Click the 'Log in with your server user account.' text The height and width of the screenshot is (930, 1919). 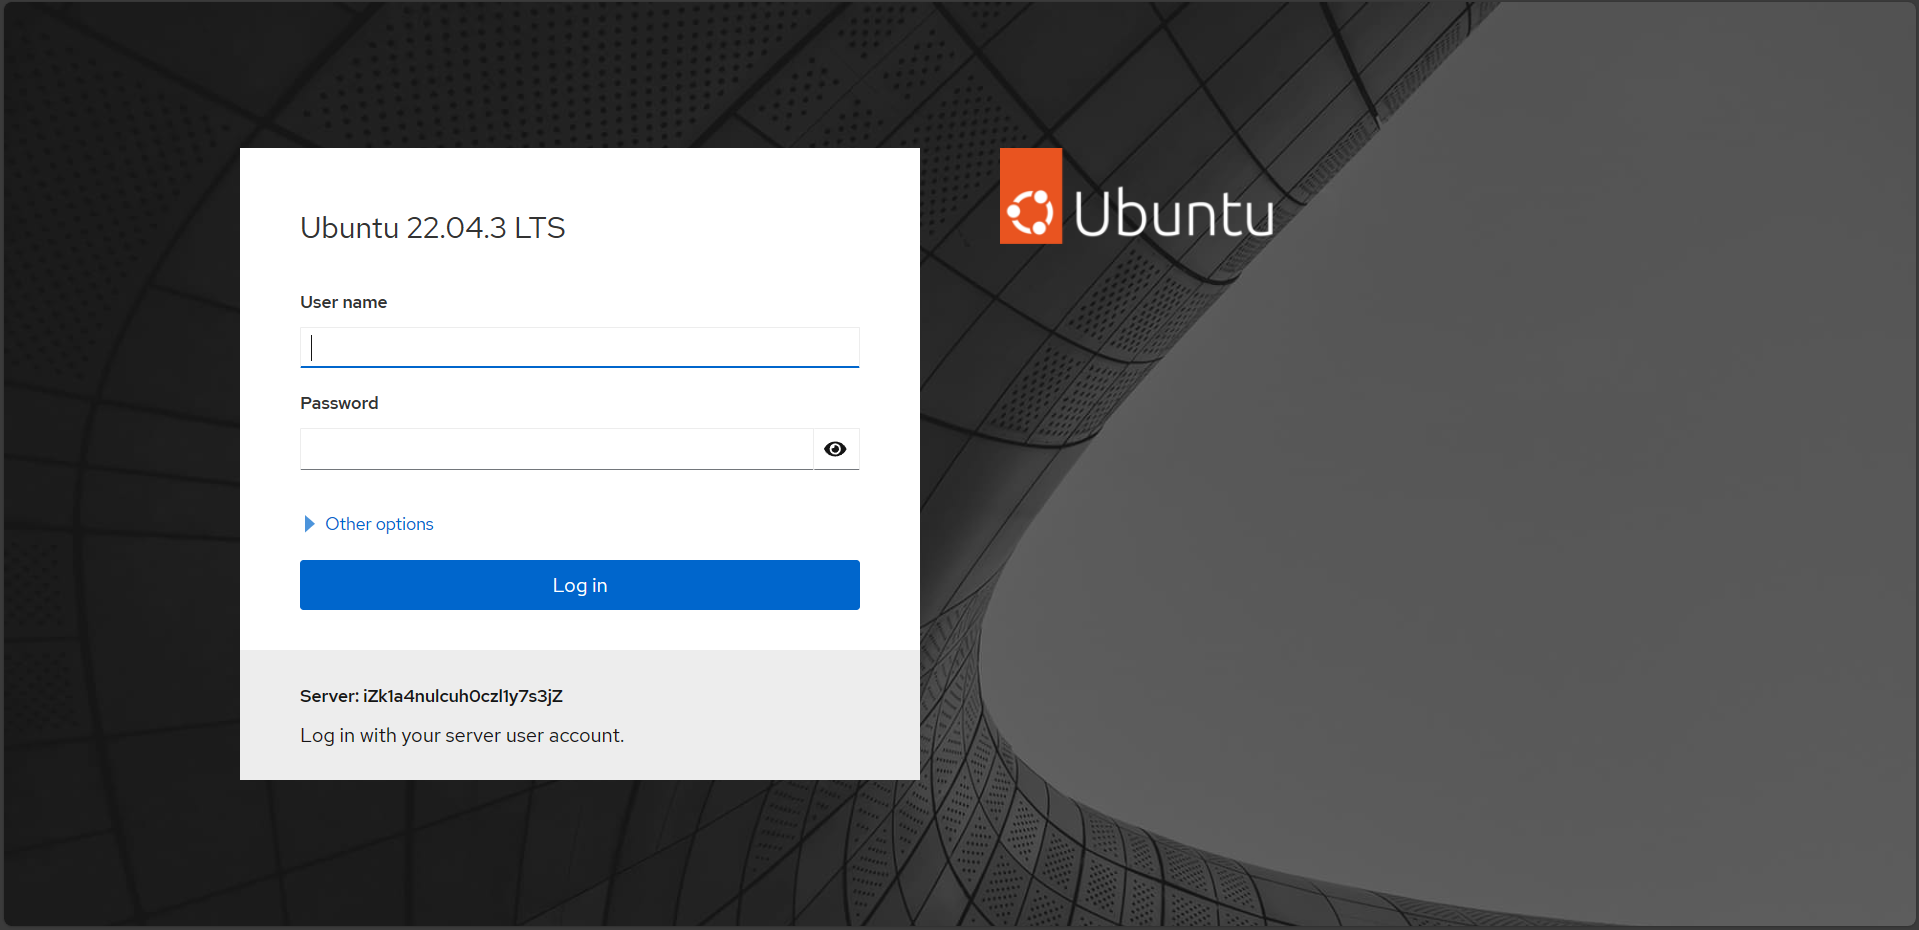click(x=462, y=735)
